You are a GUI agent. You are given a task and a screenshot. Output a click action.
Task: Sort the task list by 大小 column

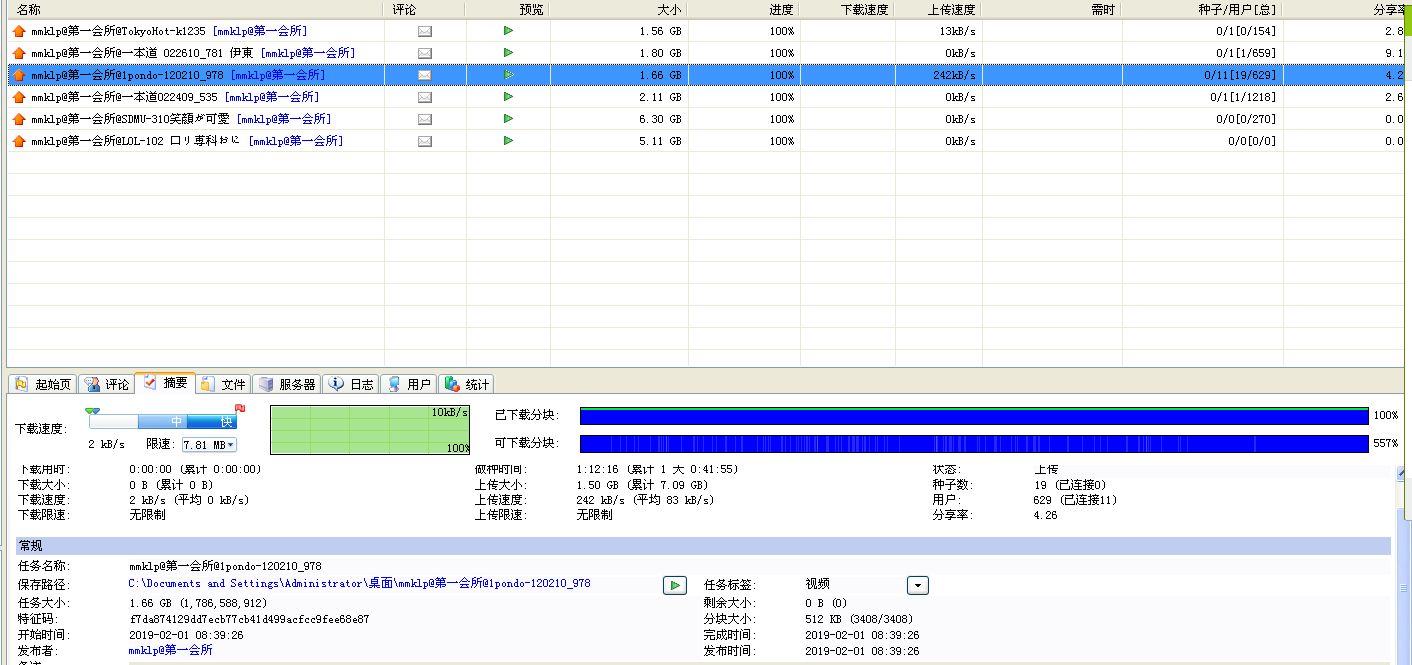(x=618, y=9)
